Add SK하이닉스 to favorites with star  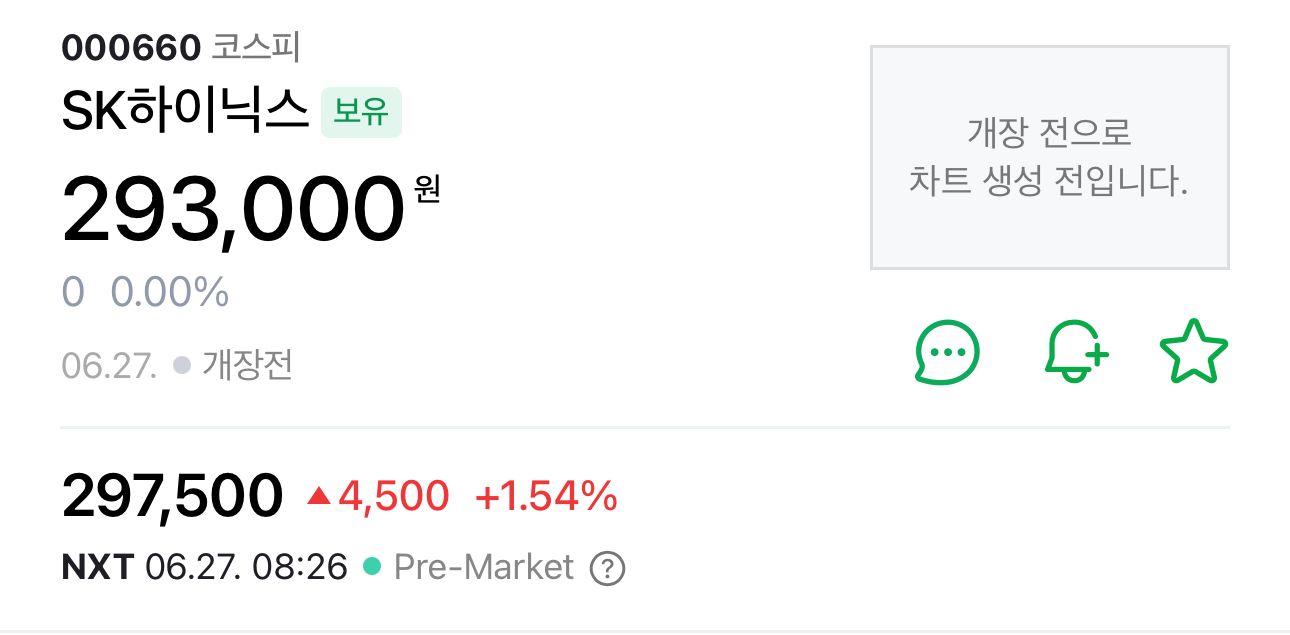(1193, 352)
